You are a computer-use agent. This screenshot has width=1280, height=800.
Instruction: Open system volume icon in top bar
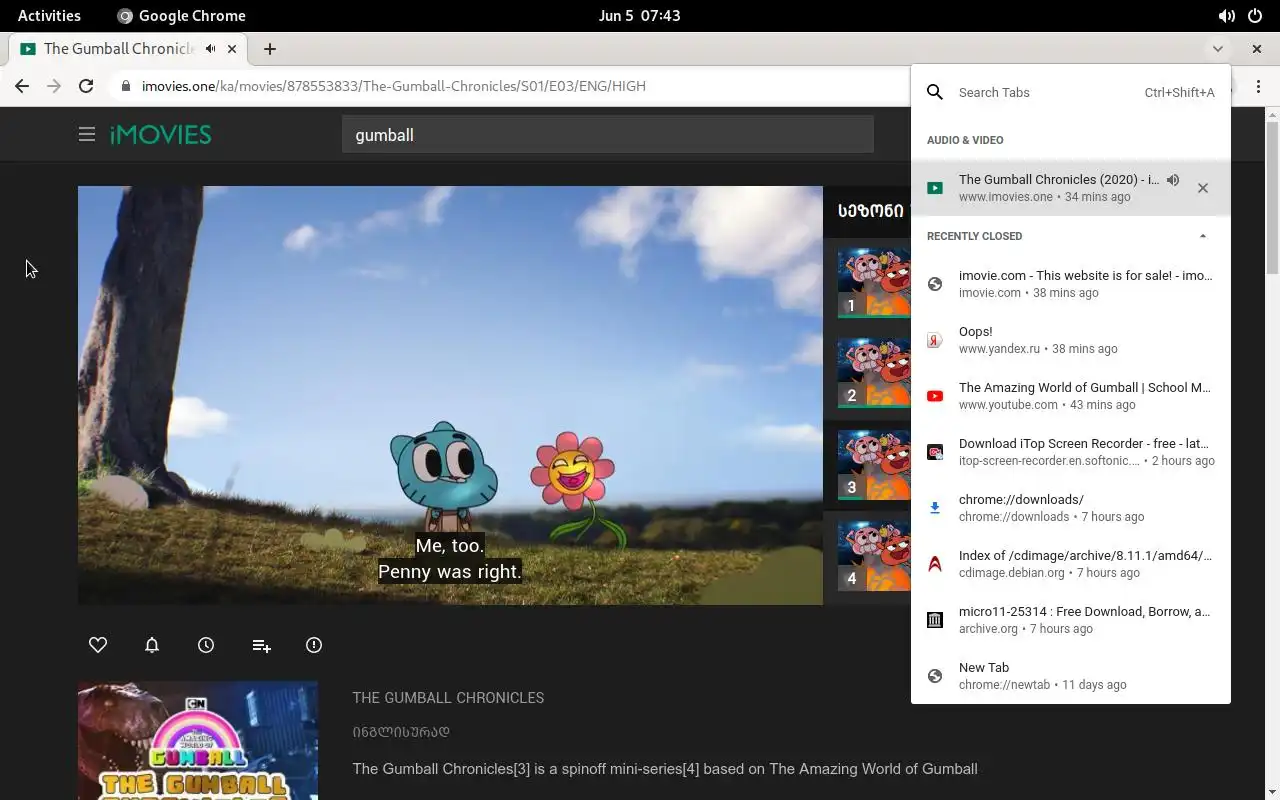click(x=1226, y=16)
